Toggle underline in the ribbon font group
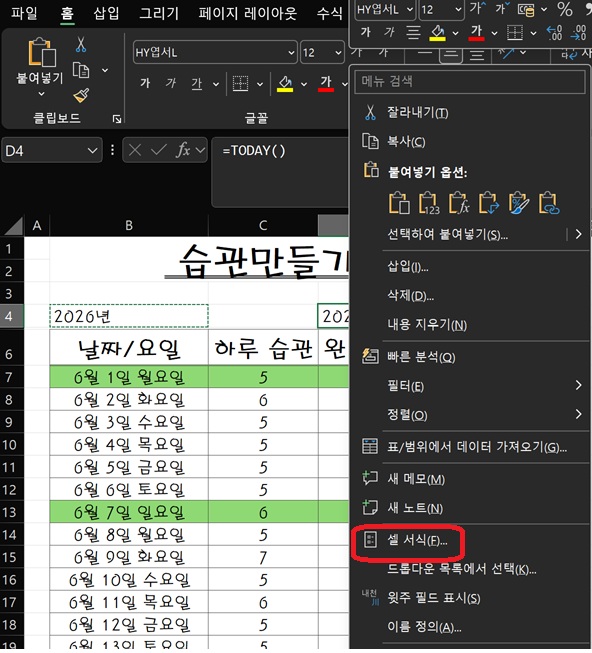 [x=197, y=84]
